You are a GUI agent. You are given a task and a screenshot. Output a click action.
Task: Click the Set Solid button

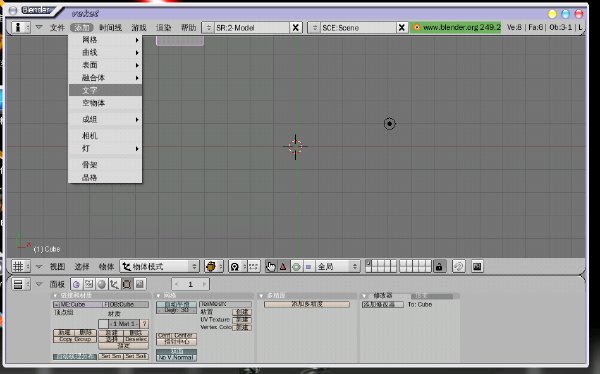click(136, 356)
